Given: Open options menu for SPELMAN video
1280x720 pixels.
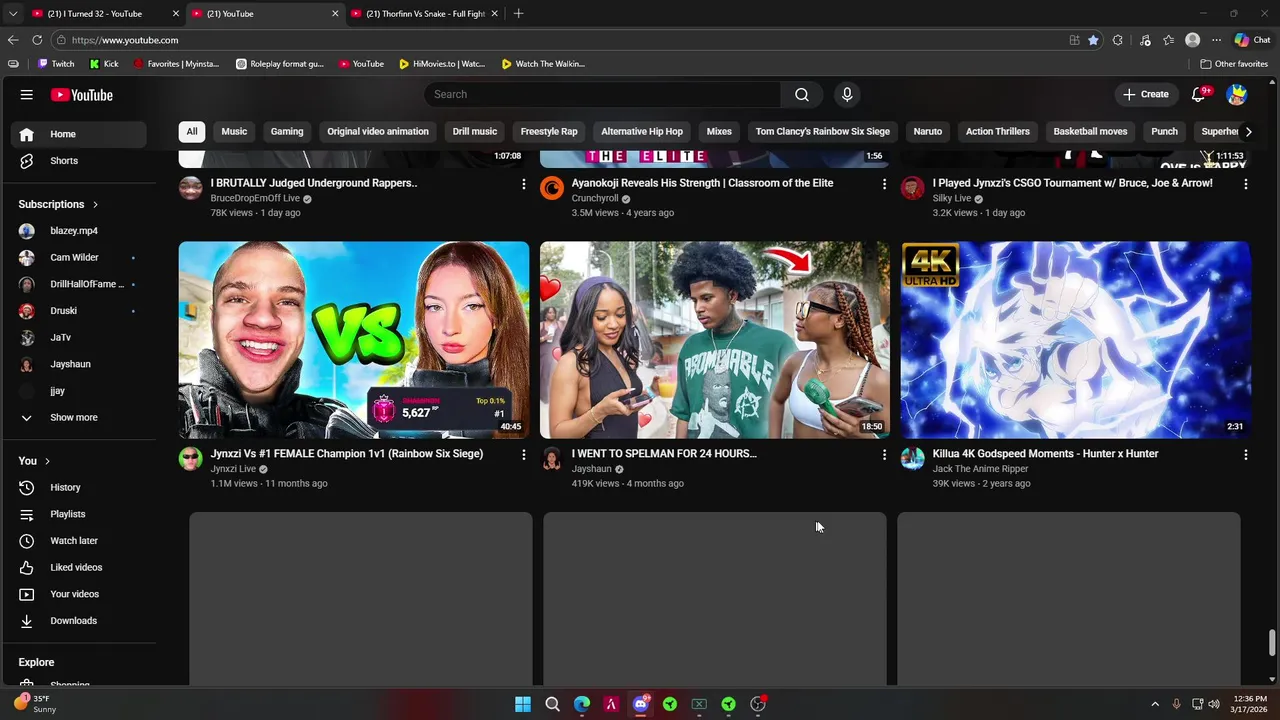Looking at the screenshot, I should click(x=884, y=454).
